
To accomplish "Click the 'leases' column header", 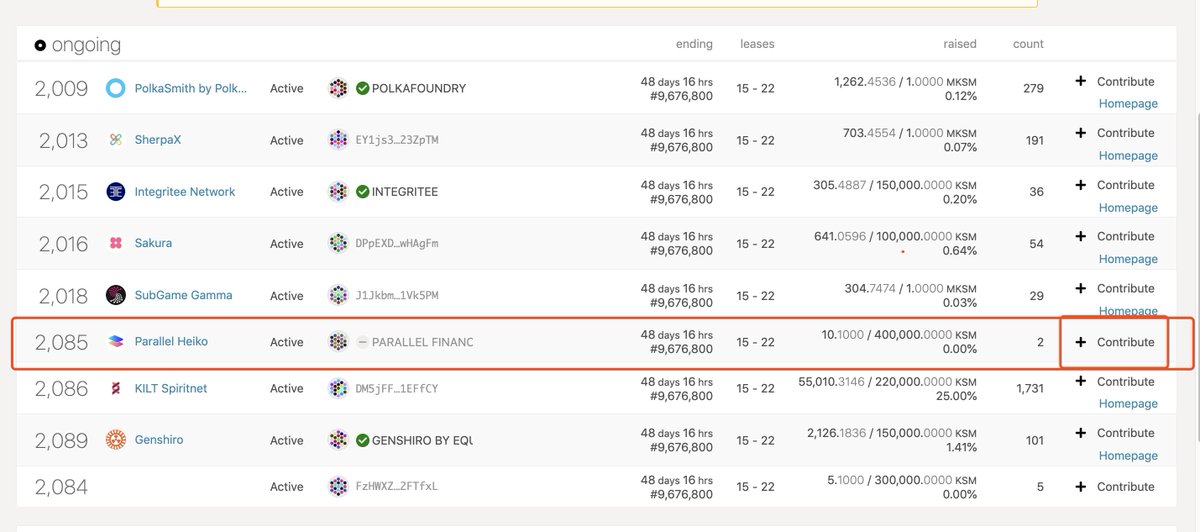I will coord(757,44).
